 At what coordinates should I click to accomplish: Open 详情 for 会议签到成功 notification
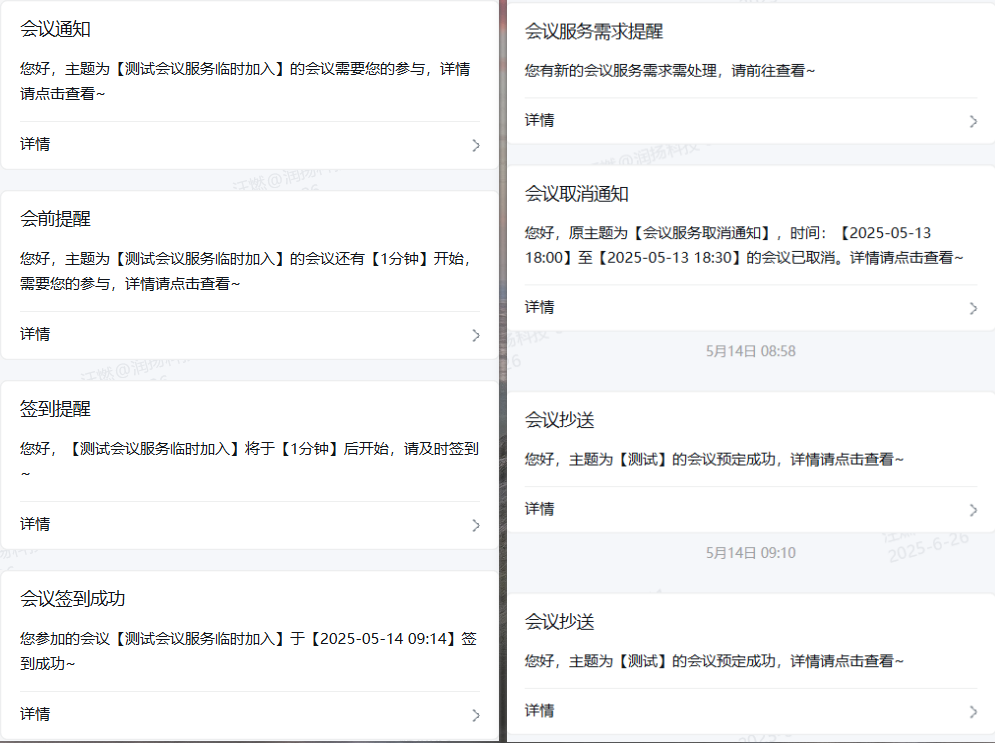(x=35, y=714)
